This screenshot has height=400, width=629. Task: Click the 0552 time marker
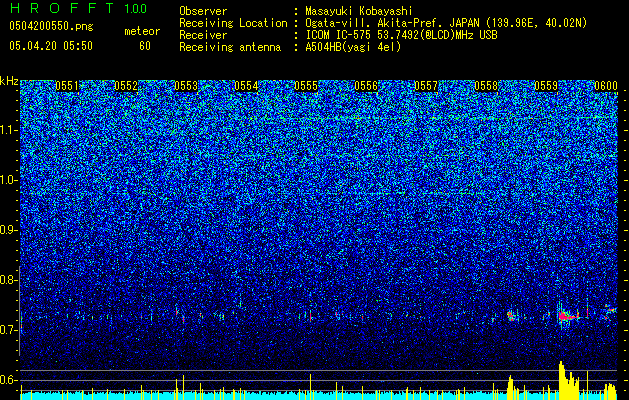126,86
